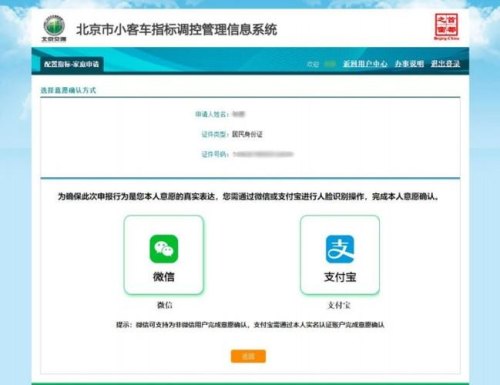
Task: Choose the Alipay (支付宝) face verification card
Action: coord(340,255)
